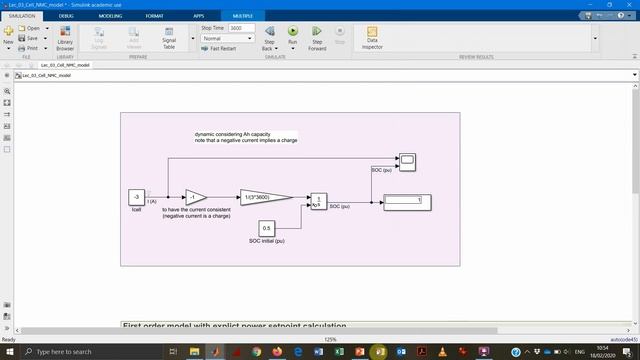Click the autocode45 solver link in status bar
This screenshot has height=360, width=640.
coord(624,340)
